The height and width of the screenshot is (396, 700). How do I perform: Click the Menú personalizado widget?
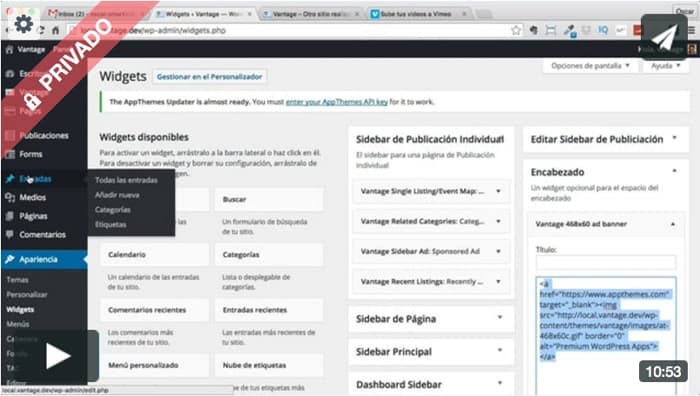[154, 365]
